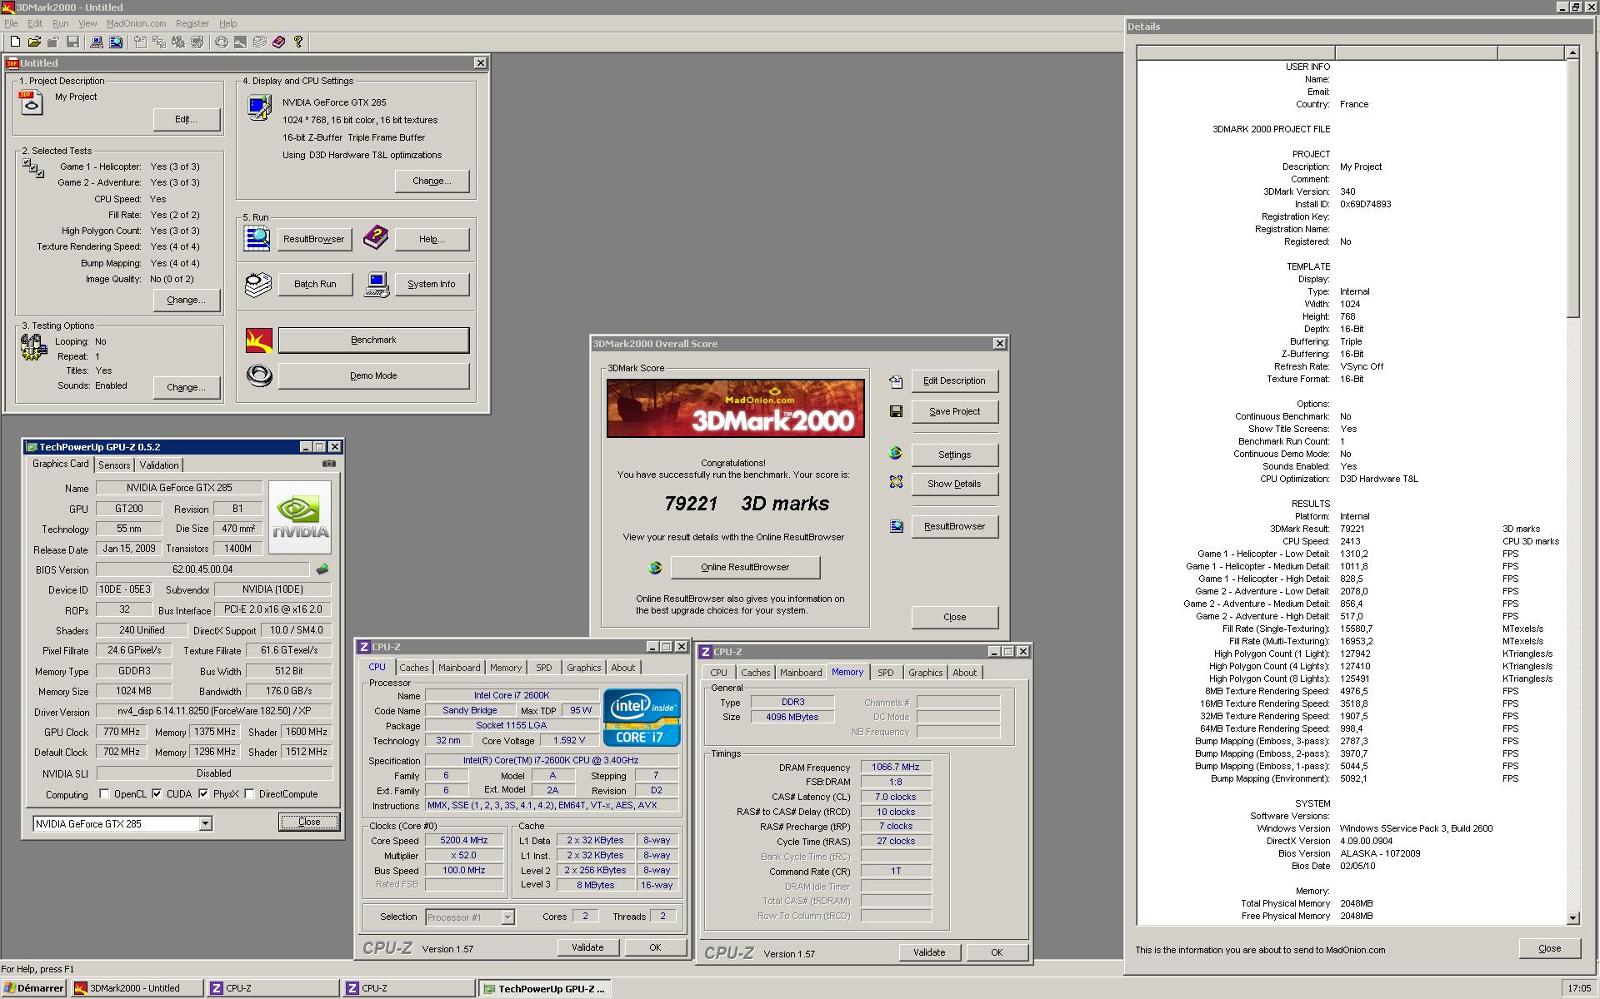Click the Details panel scrollbar down arrow
This screenshot has width=1600, height=999.
click(1572, 918)
